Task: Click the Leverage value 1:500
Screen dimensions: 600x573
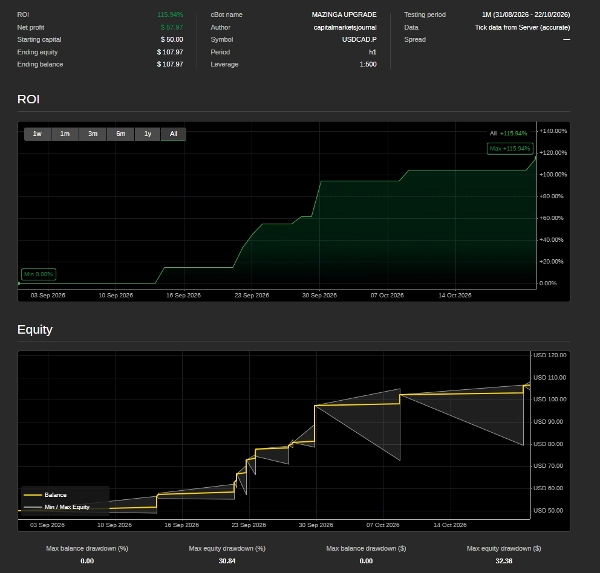Action: 368,64
